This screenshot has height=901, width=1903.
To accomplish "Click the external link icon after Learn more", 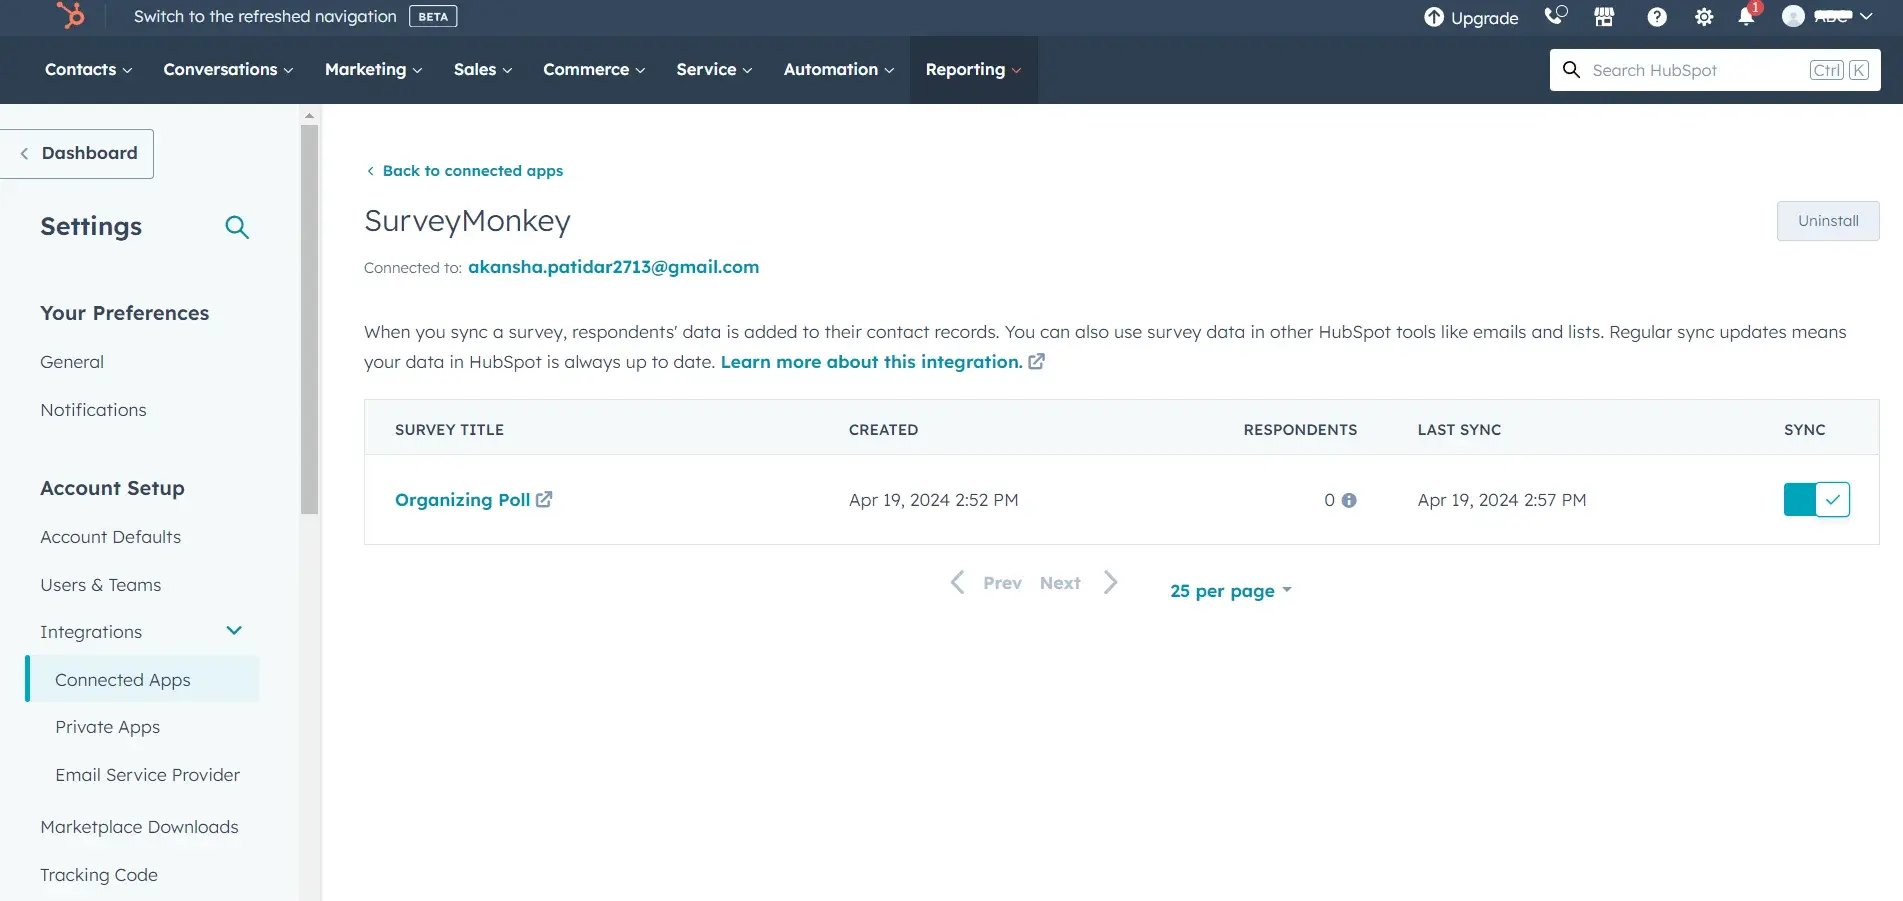I will click(1037, 362).
